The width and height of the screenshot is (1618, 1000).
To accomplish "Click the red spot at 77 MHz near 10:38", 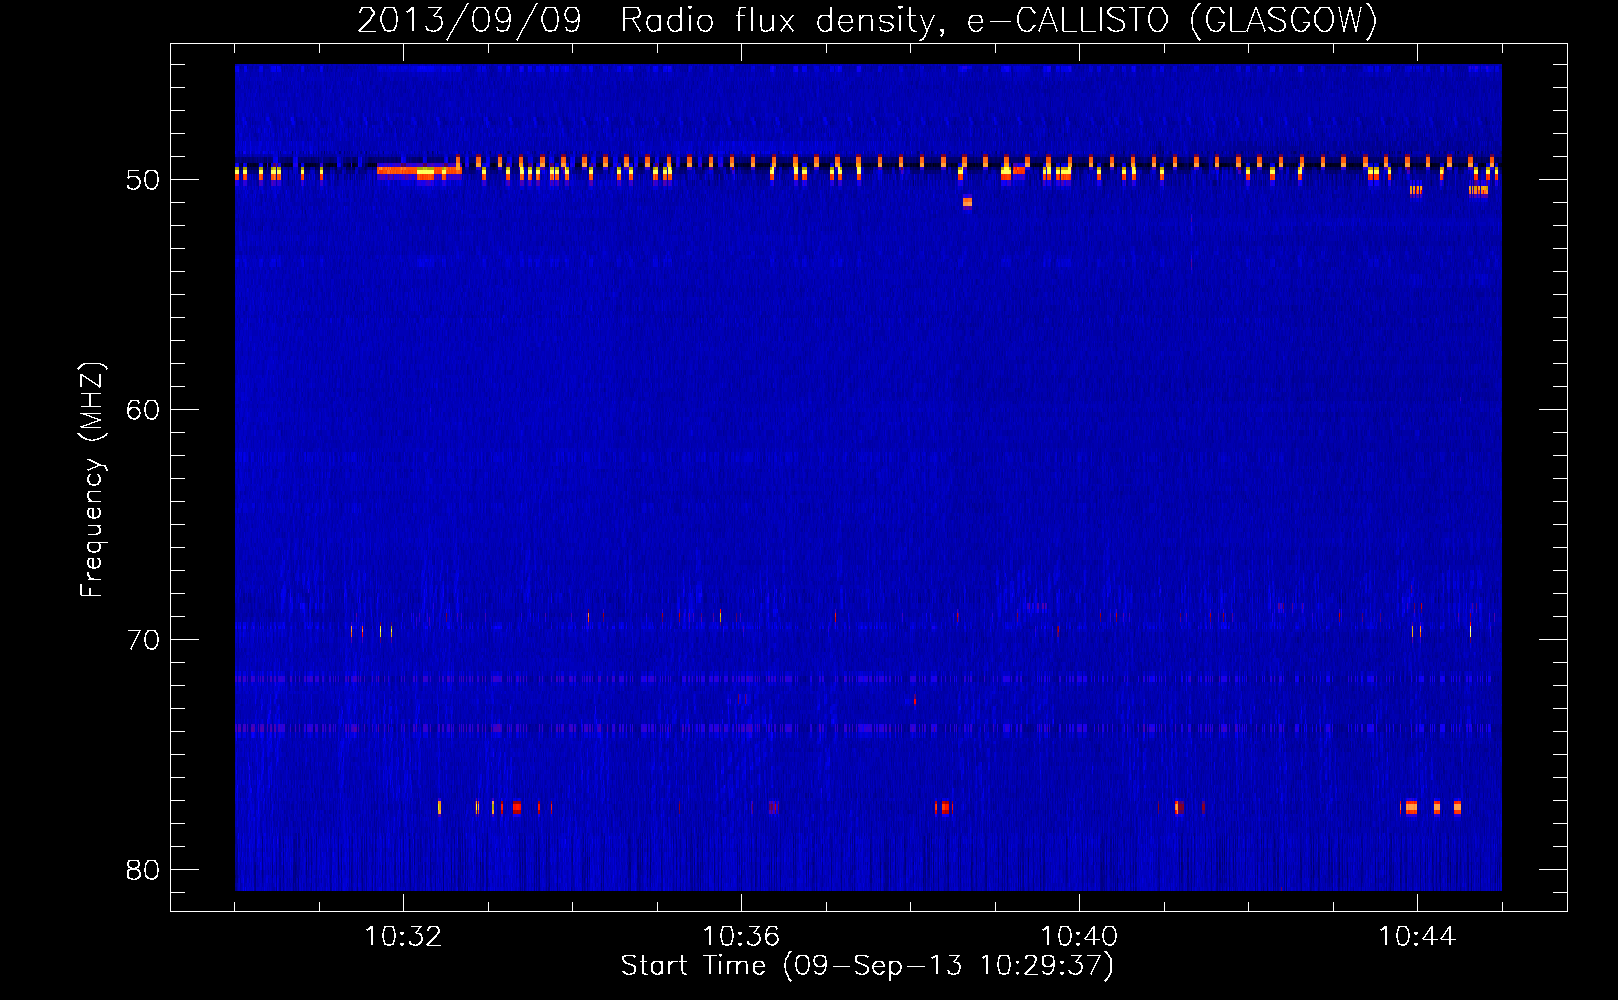I will [x=944, y=807].
